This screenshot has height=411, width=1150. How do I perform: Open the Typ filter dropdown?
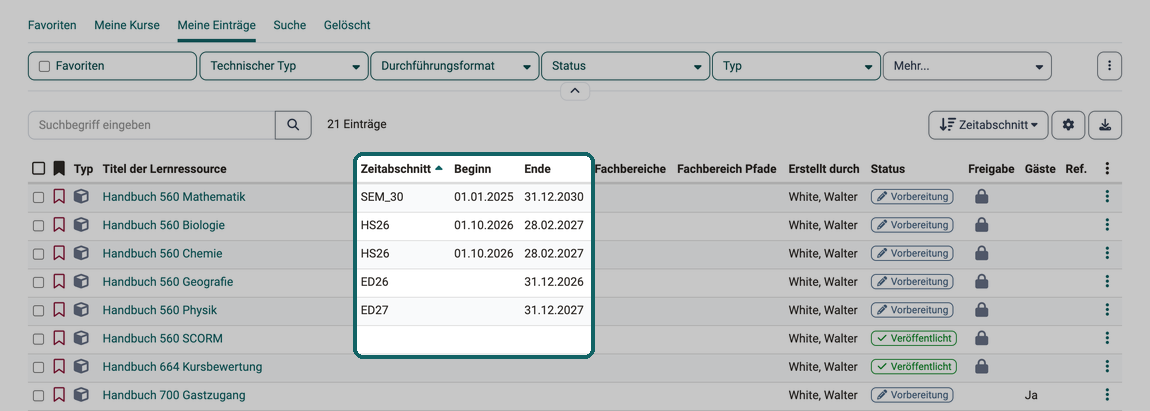tap(796, 66)
